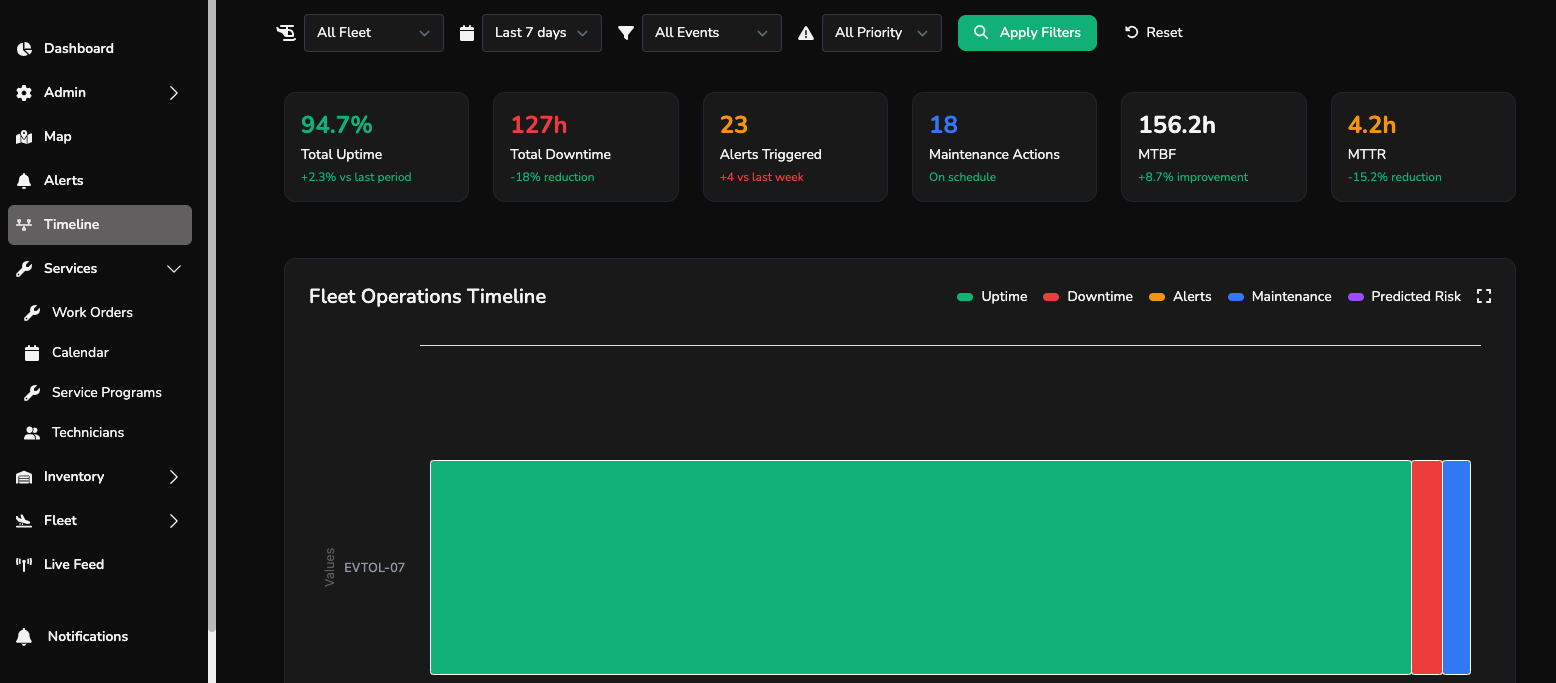Click the Alerts bell icon in sidebar

pos(22,180)
